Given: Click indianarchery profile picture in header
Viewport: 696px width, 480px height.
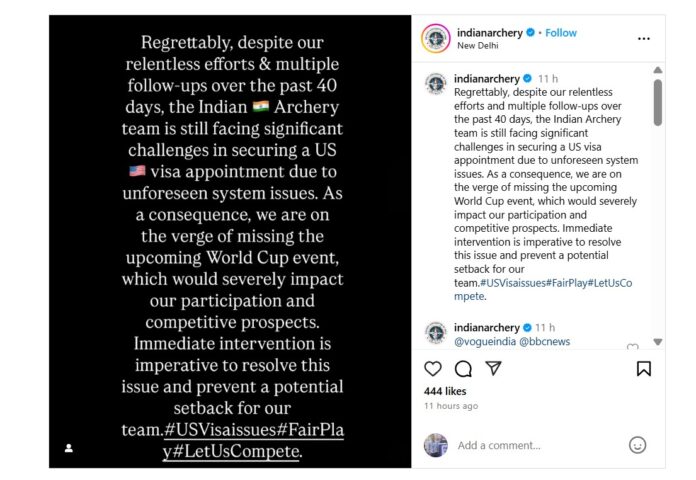Looking at the screenshot, I should coord(435,39).
